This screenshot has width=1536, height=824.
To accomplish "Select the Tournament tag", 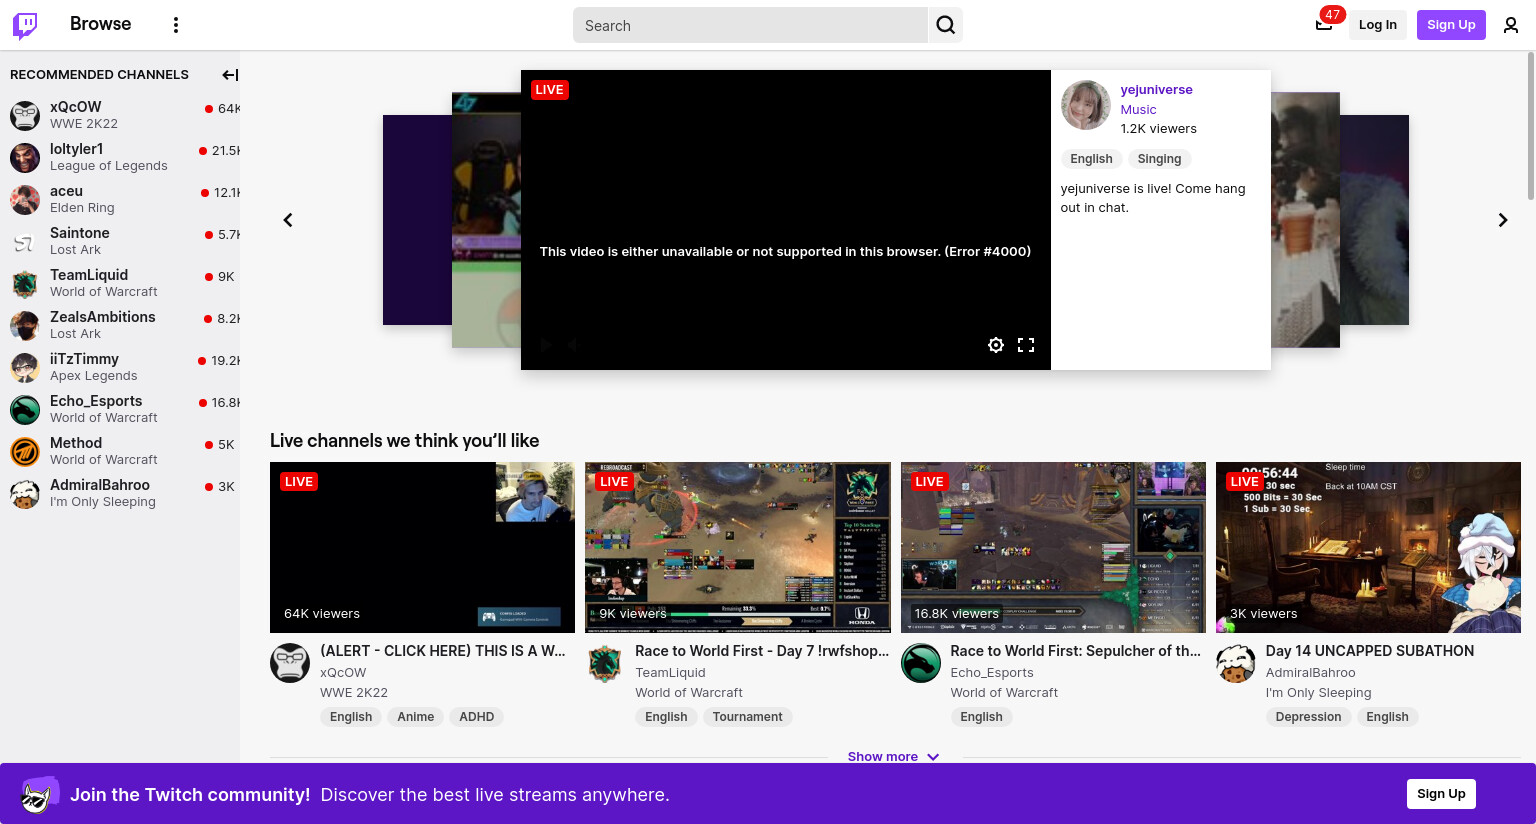I will (748, 717).
